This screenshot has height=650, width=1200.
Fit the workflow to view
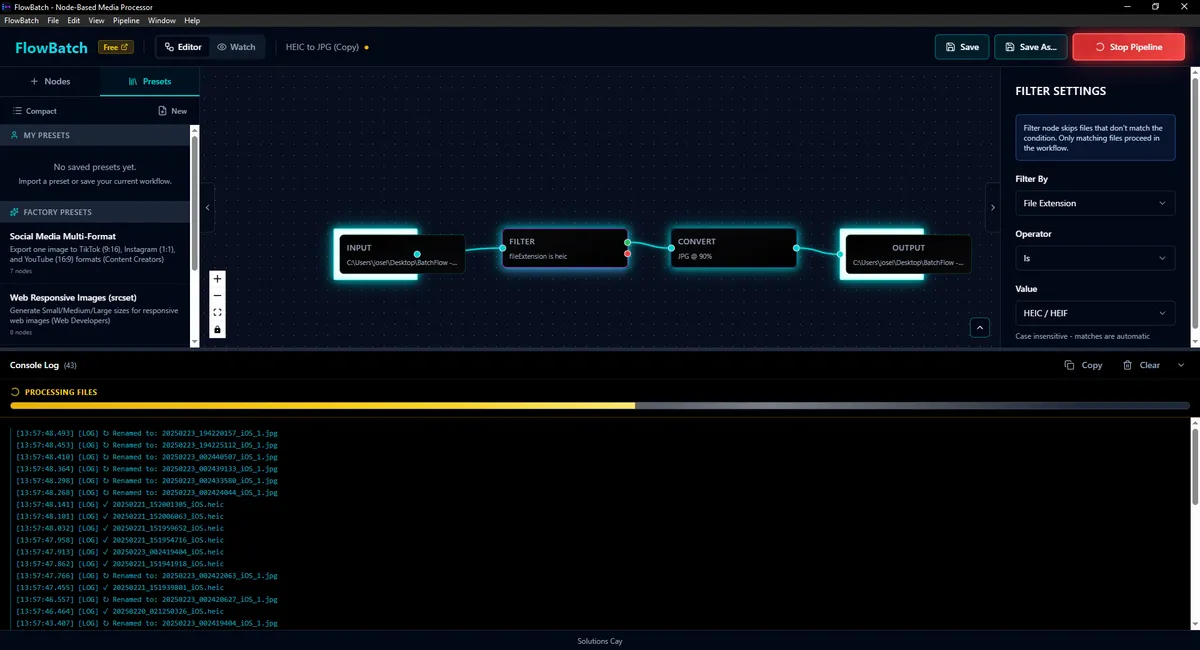pos(217,312)
